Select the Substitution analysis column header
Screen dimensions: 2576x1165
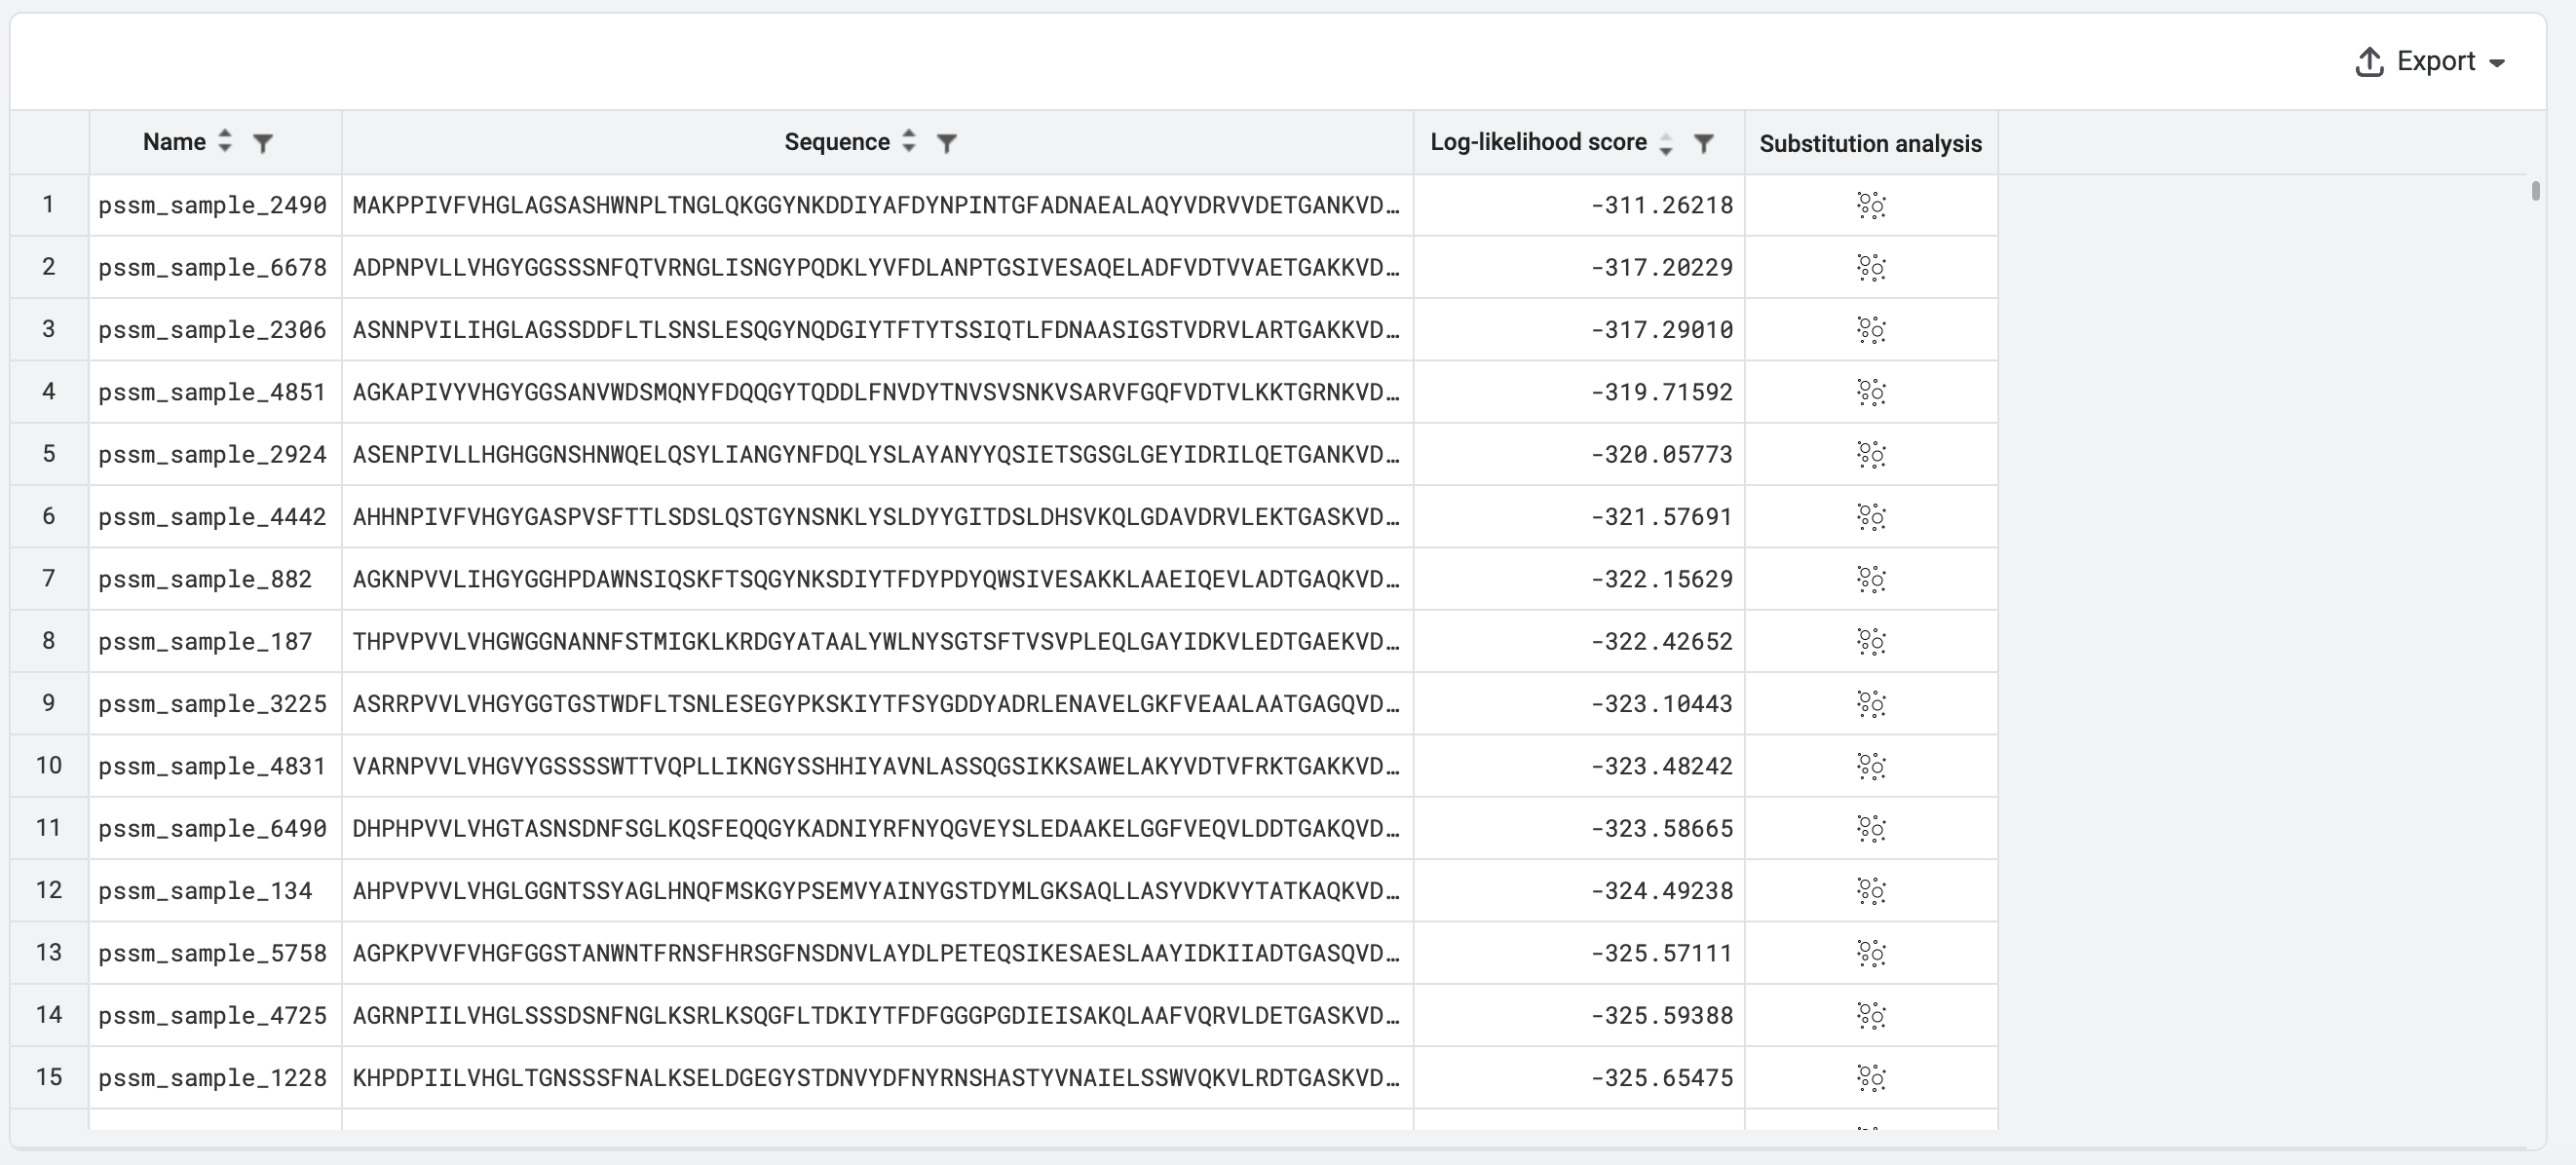tap(1870, 143)
